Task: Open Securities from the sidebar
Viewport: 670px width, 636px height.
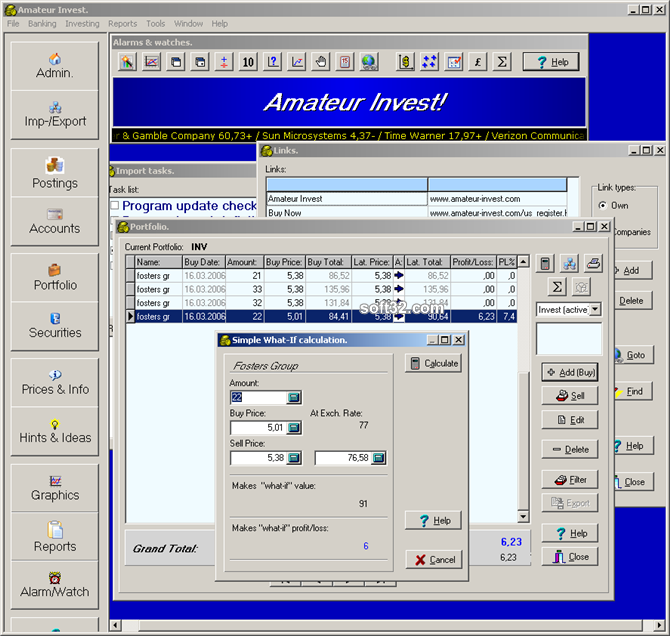Action: [x=55, y=327]
